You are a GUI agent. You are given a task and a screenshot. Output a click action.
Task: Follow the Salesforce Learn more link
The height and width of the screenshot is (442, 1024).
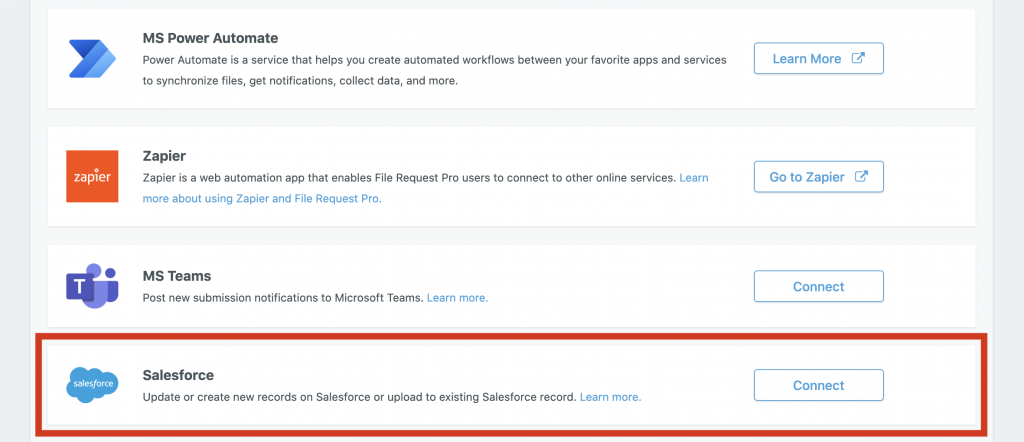(611, 396)
